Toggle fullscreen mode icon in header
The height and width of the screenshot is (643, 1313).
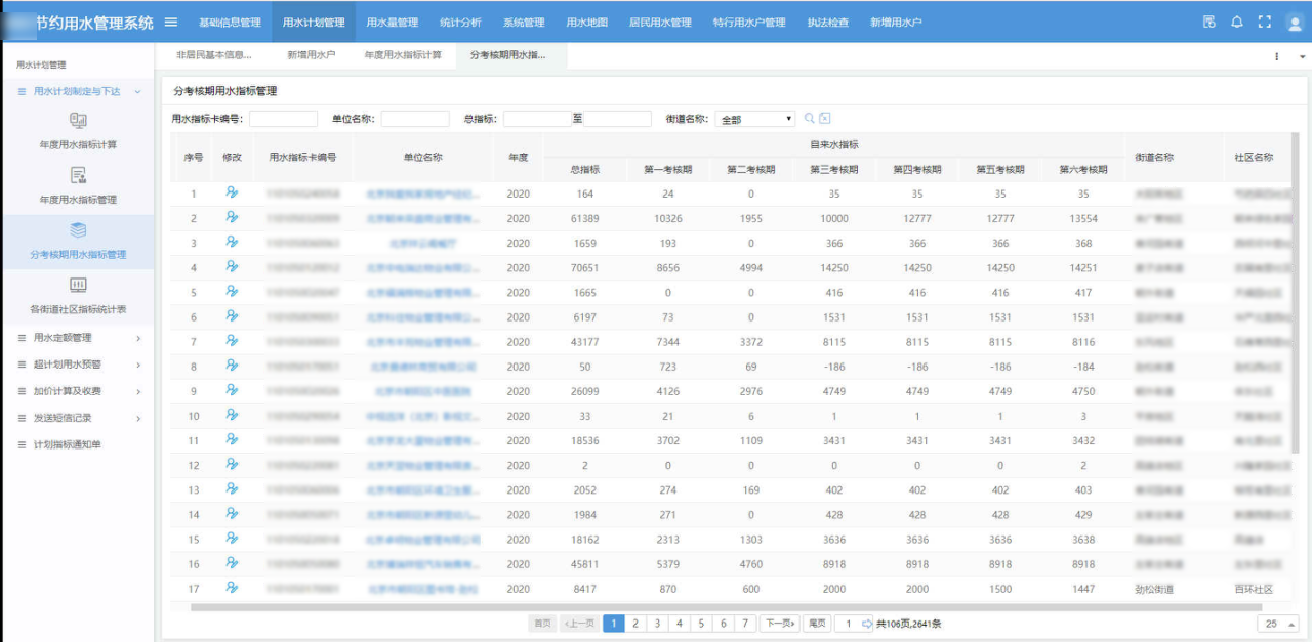[x=1264, y=22]
